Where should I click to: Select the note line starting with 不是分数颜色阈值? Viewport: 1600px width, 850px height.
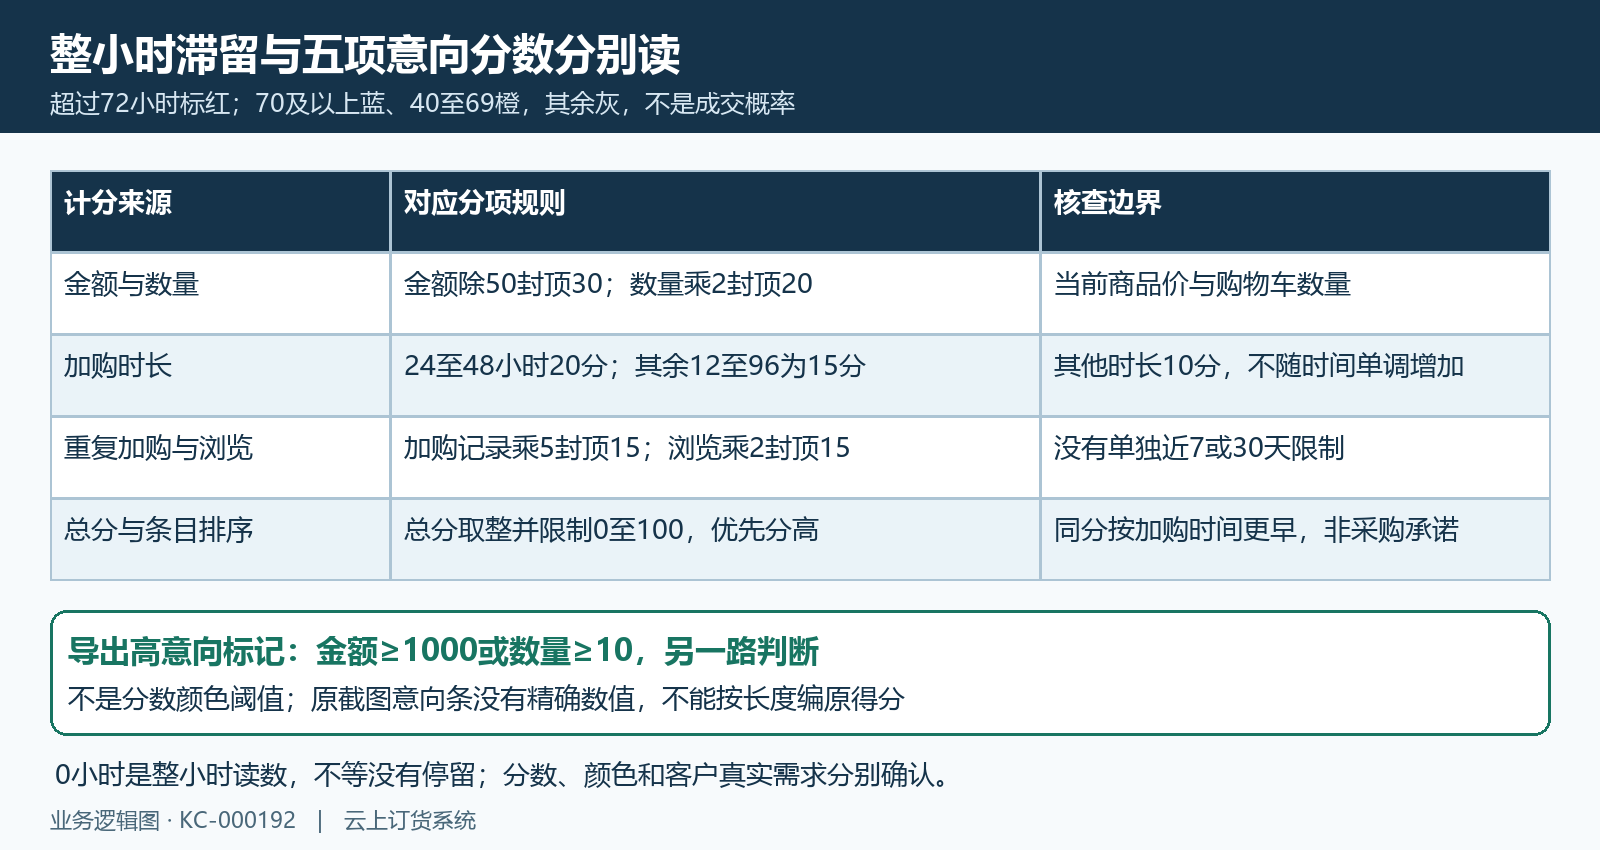click(x=486, y=698)
